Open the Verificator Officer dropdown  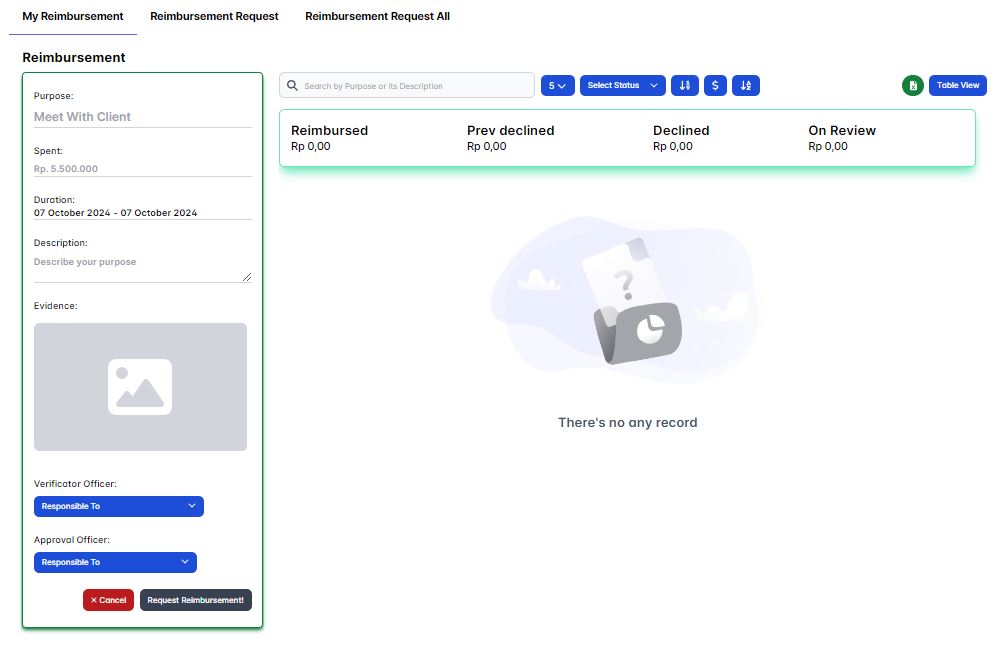(x=119, y=507)
